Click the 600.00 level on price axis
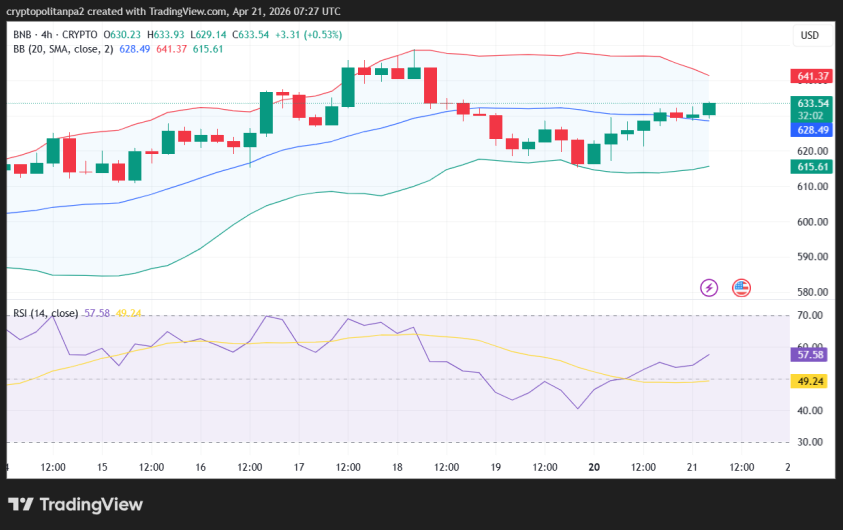Image resolution: width=843 pixels, height=530 pixels. (813, 222)
